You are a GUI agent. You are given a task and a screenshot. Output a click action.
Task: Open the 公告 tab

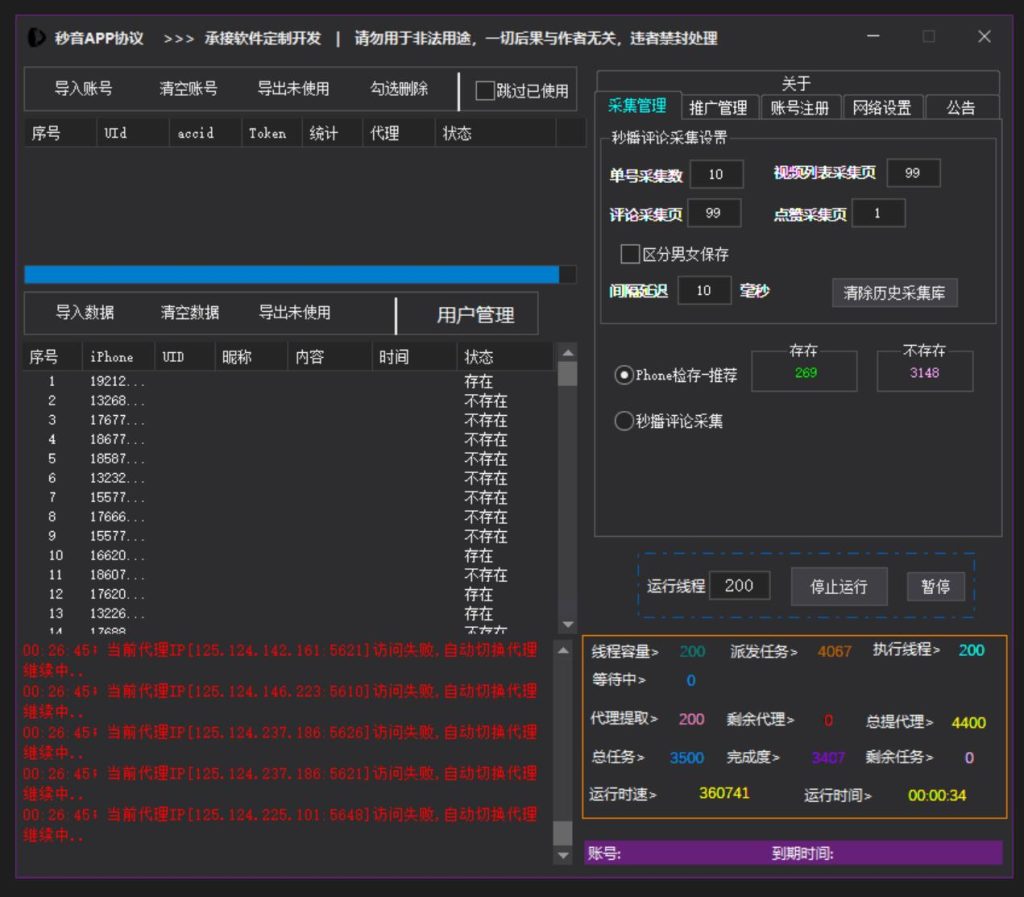point(959,106)
